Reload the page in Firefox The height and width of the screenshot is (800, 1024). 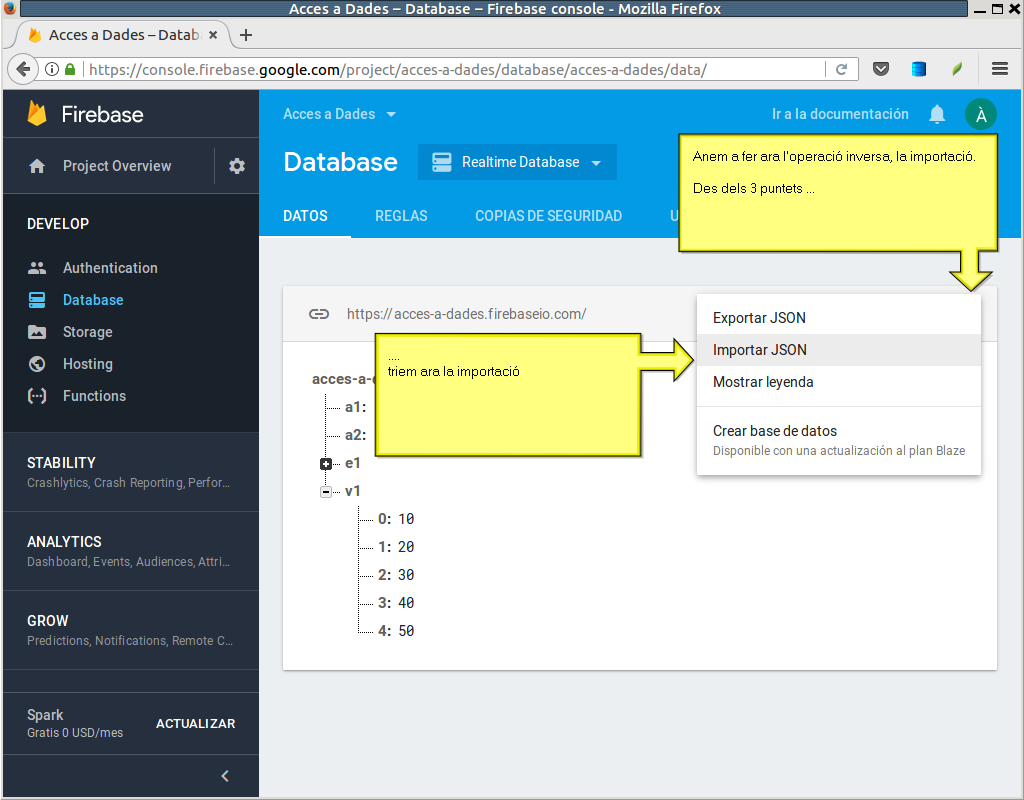[842, 69]
